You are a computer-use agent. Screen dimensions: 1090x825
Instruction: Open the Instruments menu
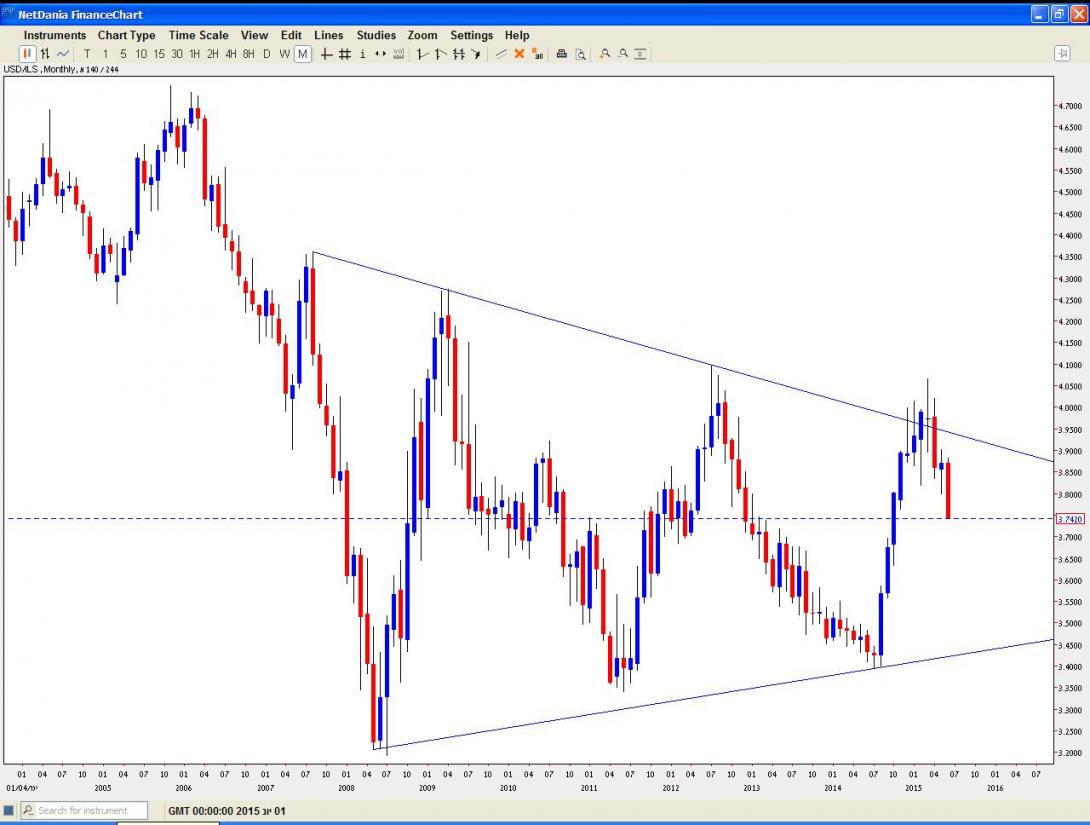(x=55, y=35)
